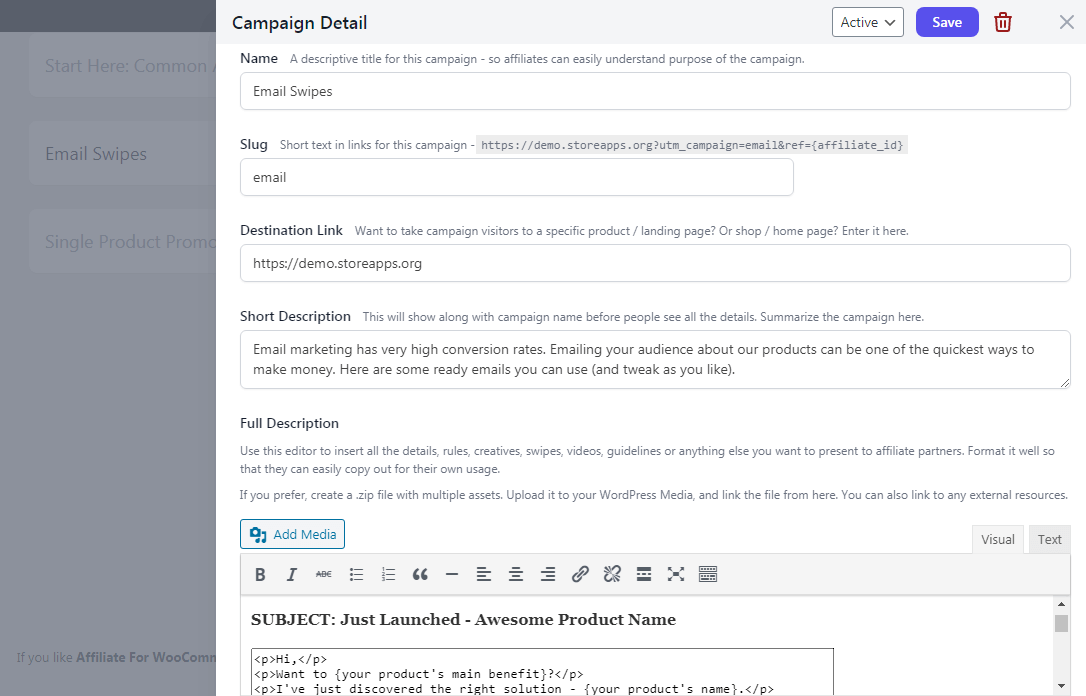Toggle the editor toolbar kitchen sink
Screen dimensions: 1086x696
[708, 574]
